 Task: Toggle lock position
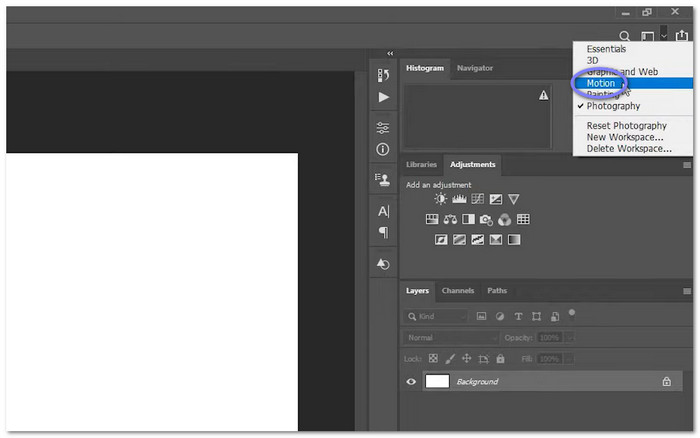click(x=467, y=359)
